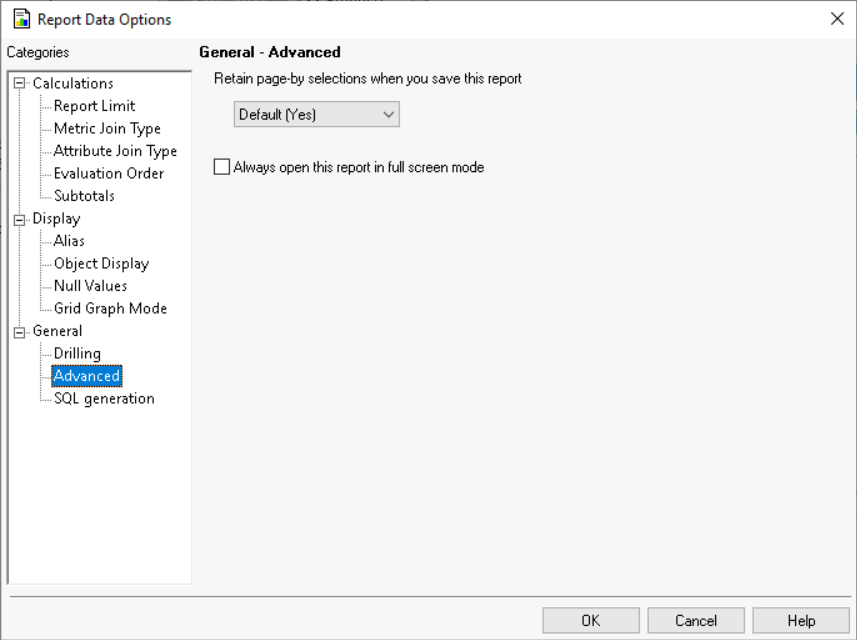Collapse the Display category node
The height and width of the screenshot is (640, 857).
click(x=19, y=219)
